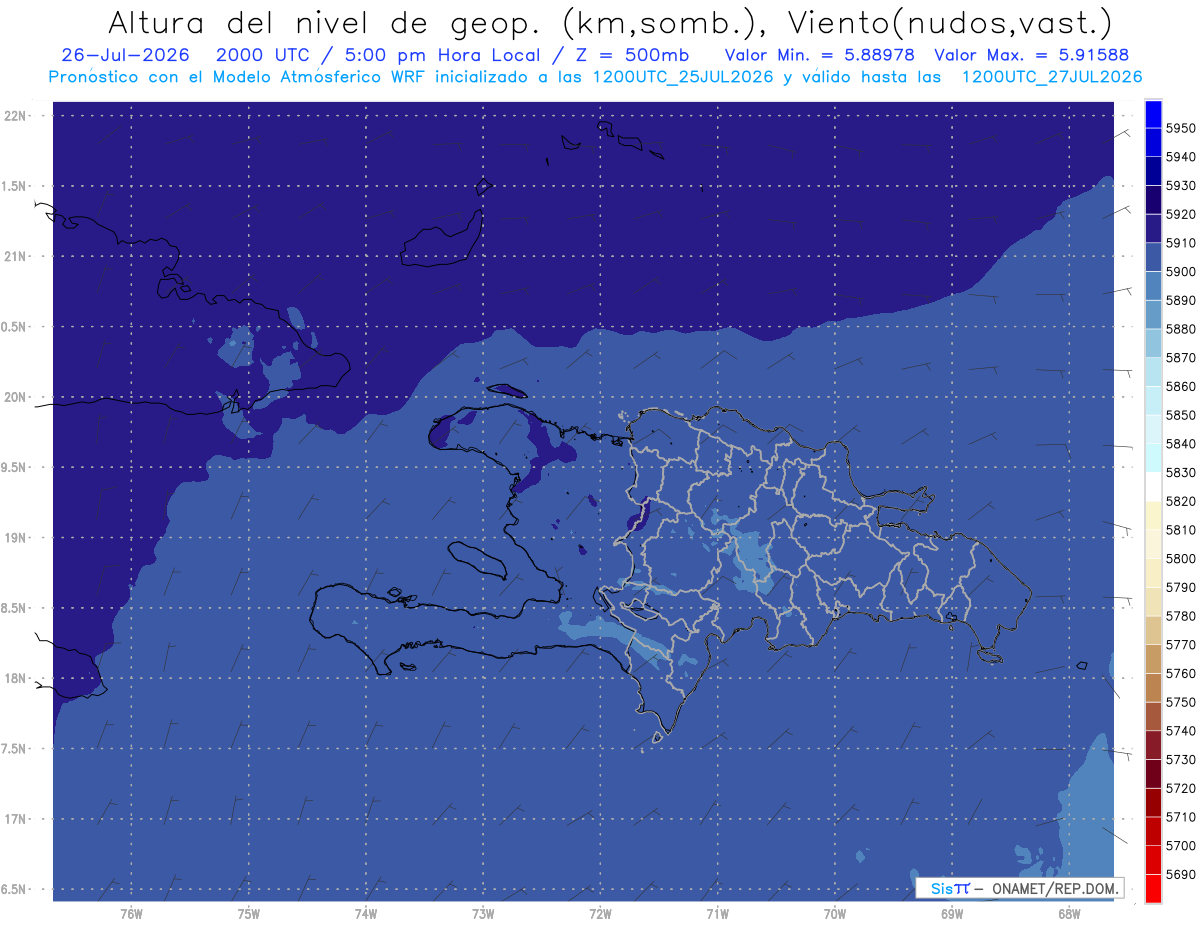Screen dimensions: 1200x927
Task: Click the '76W' longitude label
Action: (x=131, y=914)
